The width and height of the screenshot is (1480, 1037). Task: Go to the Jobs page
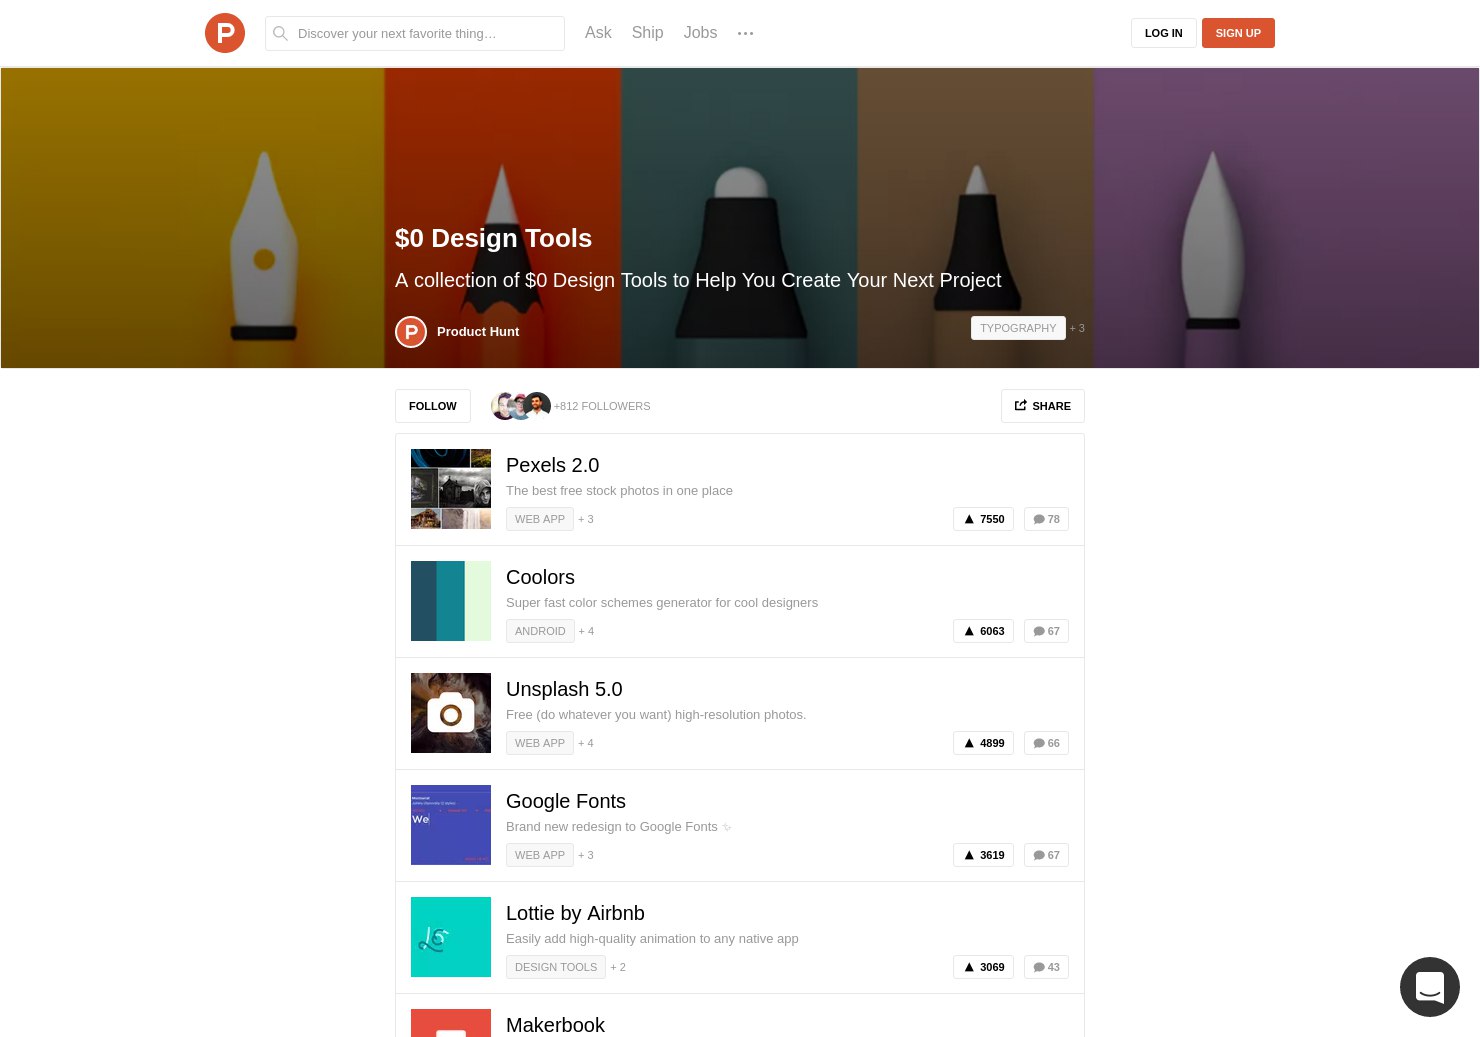point(700,33)
